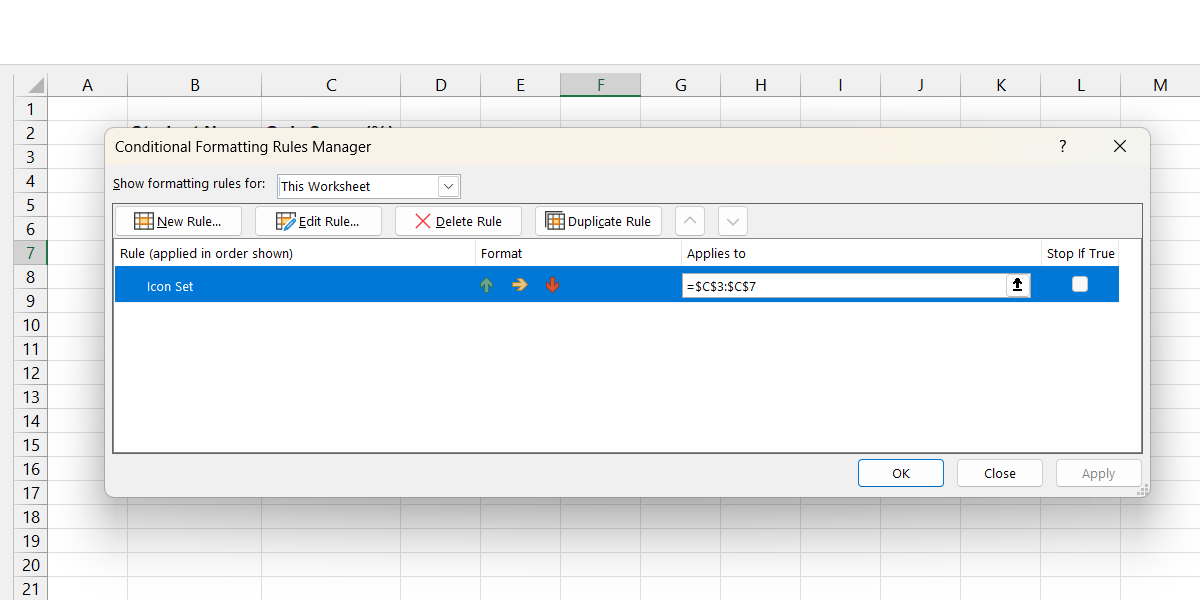Click the Apply button
Image resolution: width=1200 pixels, height=600 pixels.
(x=1098, y=472)
